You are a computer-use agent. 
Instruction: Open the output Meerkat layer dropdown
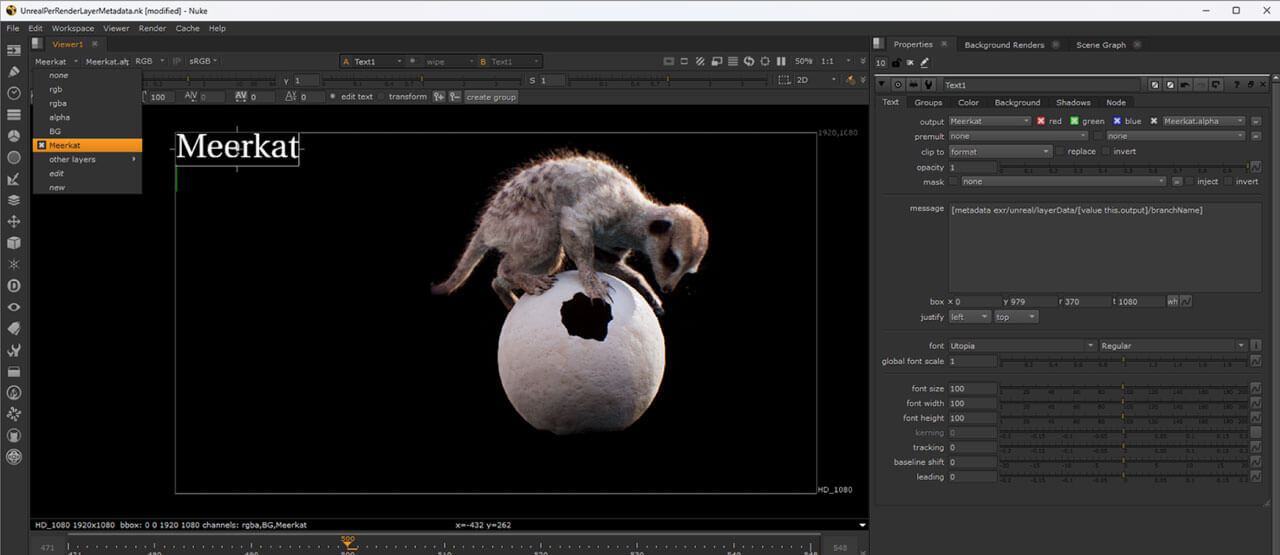coord(990,121)
